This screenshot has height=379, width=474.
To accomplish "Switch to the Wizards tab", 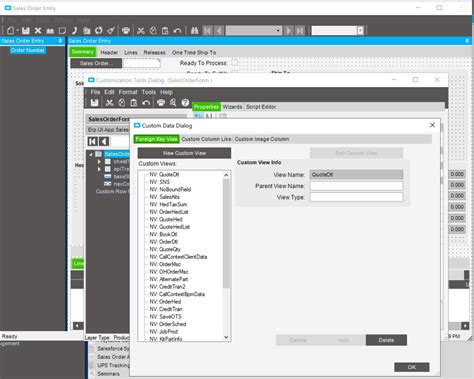I will [232, 107].
